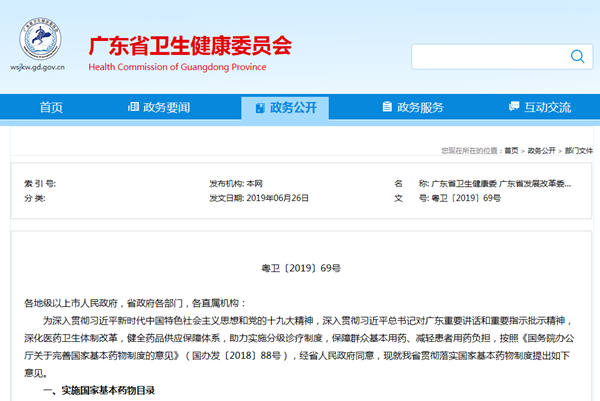This screenshot has height=401, width=600.
Task: Click the heading 一、实施国家基本药物目录
Action: coord(99,390)
